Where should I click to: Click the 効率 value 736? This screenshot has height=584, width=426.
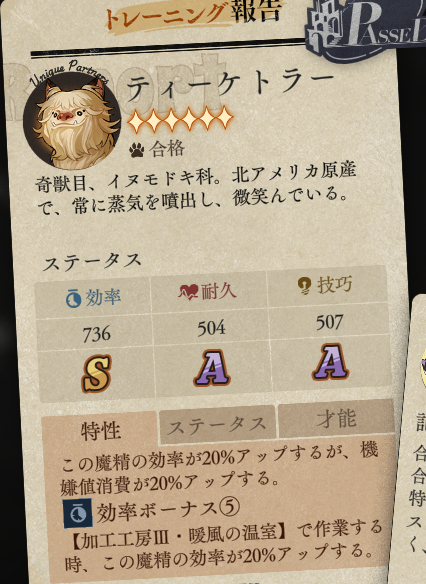(96, 334)
